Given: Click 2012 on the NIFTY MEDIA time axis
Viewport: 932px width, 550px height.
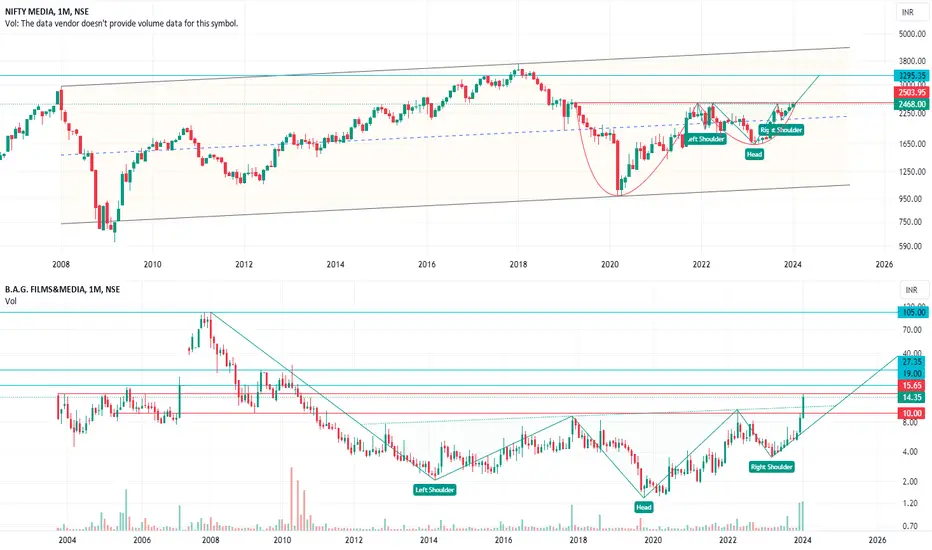Looking at the screenshot, I should tap(244, 265).
